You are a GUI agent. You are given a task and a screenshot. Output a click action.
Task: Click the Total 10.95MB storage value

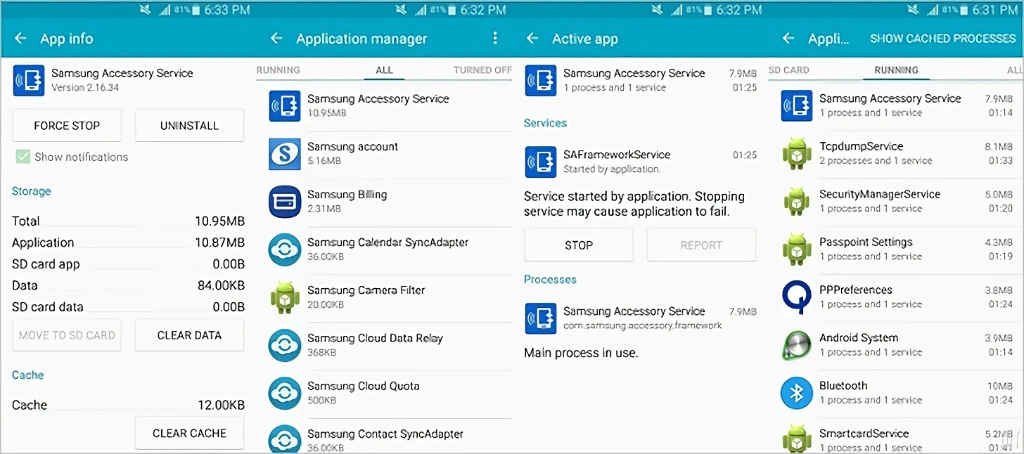[220, 221]
